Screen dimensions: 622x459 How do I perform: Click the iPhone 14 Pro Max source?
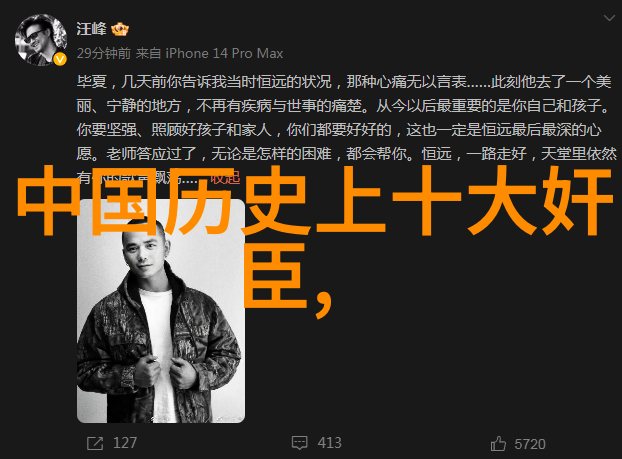click(x=224, y=53)
